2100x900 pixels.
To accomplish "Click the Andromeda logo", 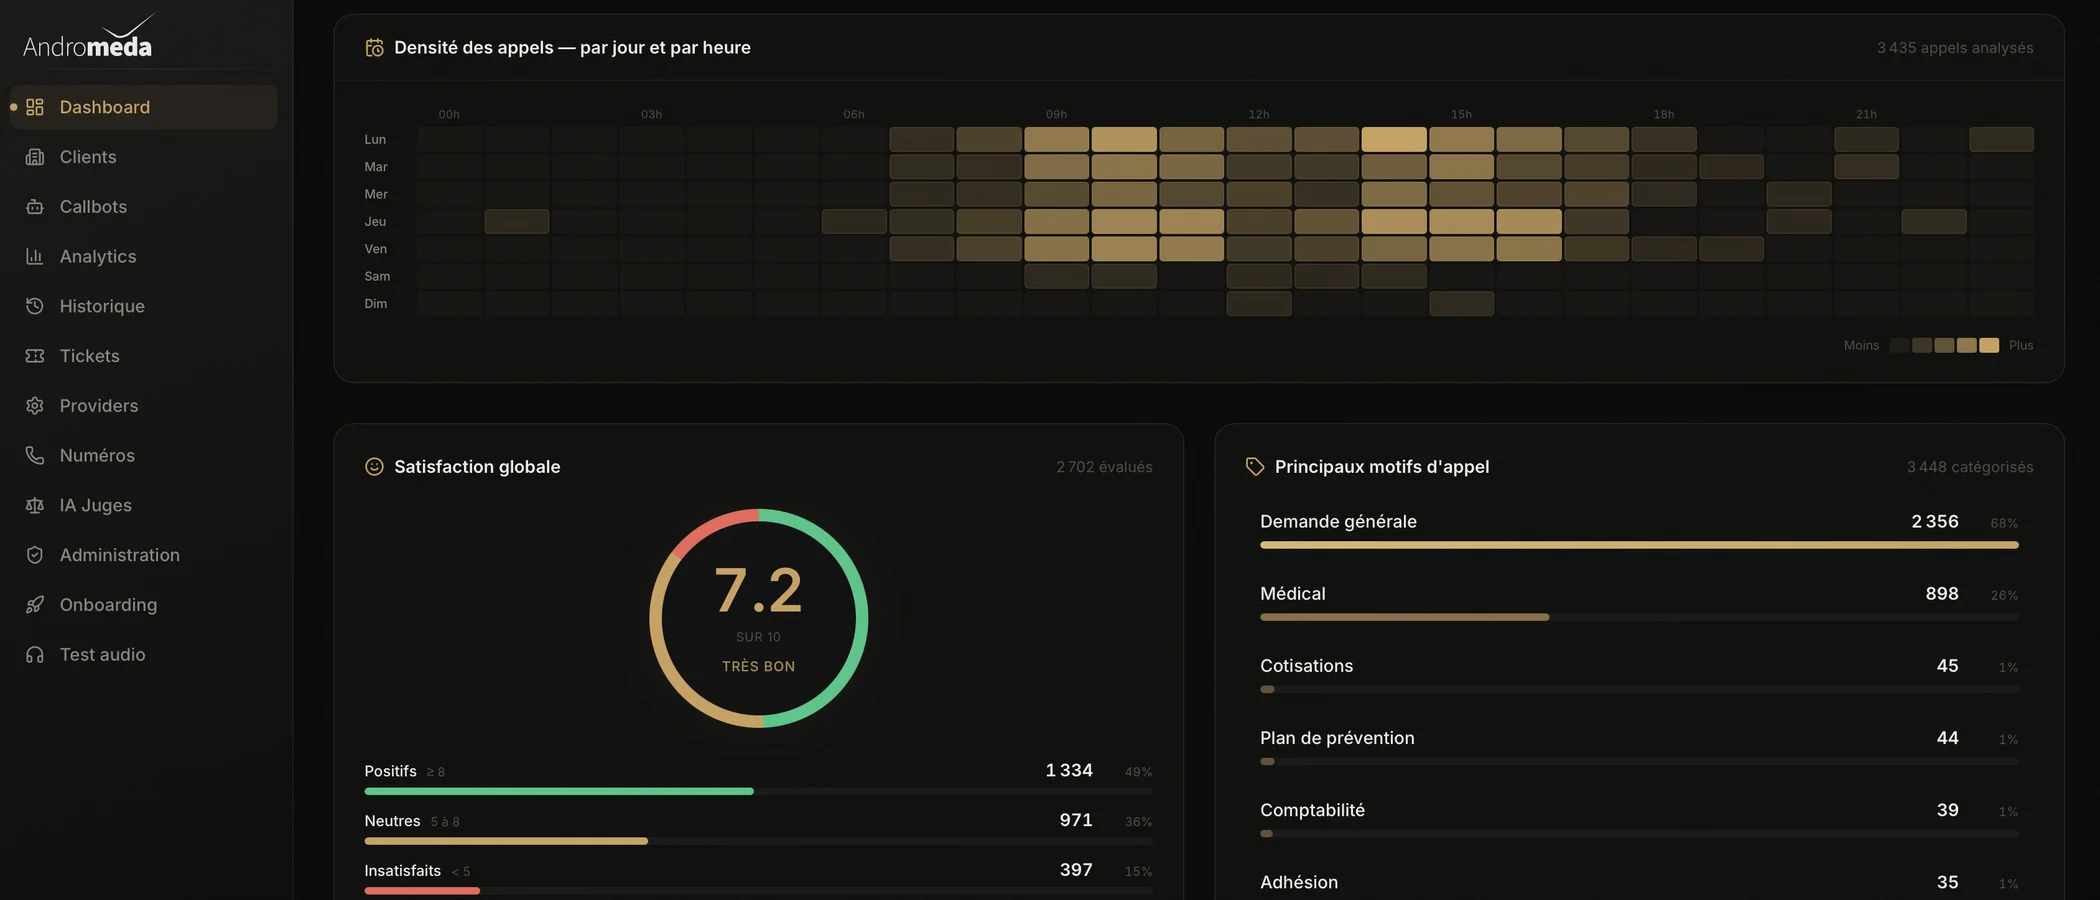I will coord(89,36).
